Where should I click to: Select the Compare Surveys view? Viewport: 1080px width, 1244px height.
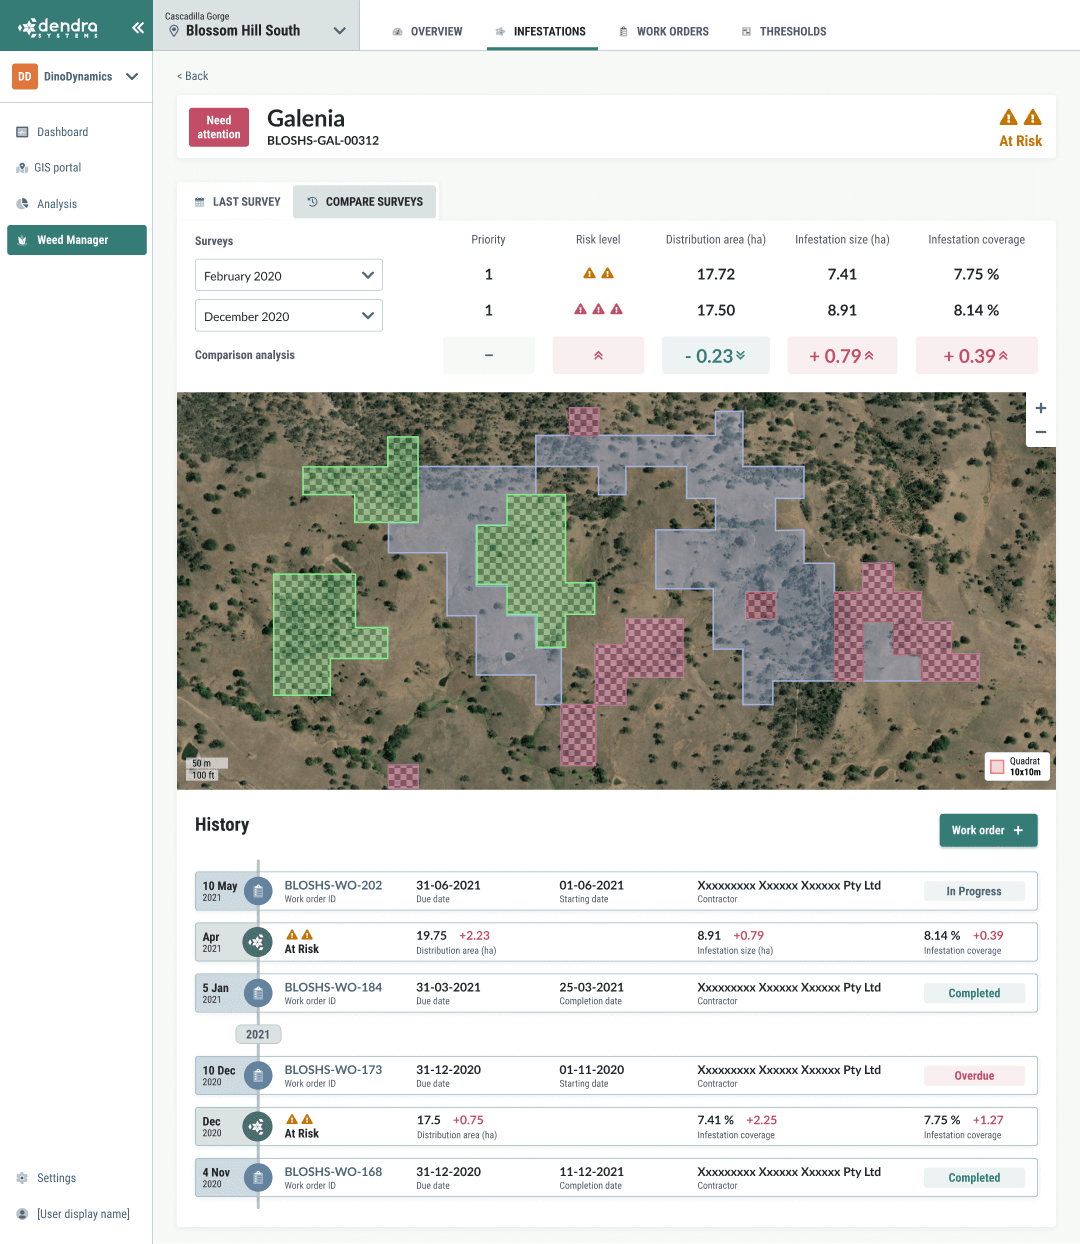[365, 202]
